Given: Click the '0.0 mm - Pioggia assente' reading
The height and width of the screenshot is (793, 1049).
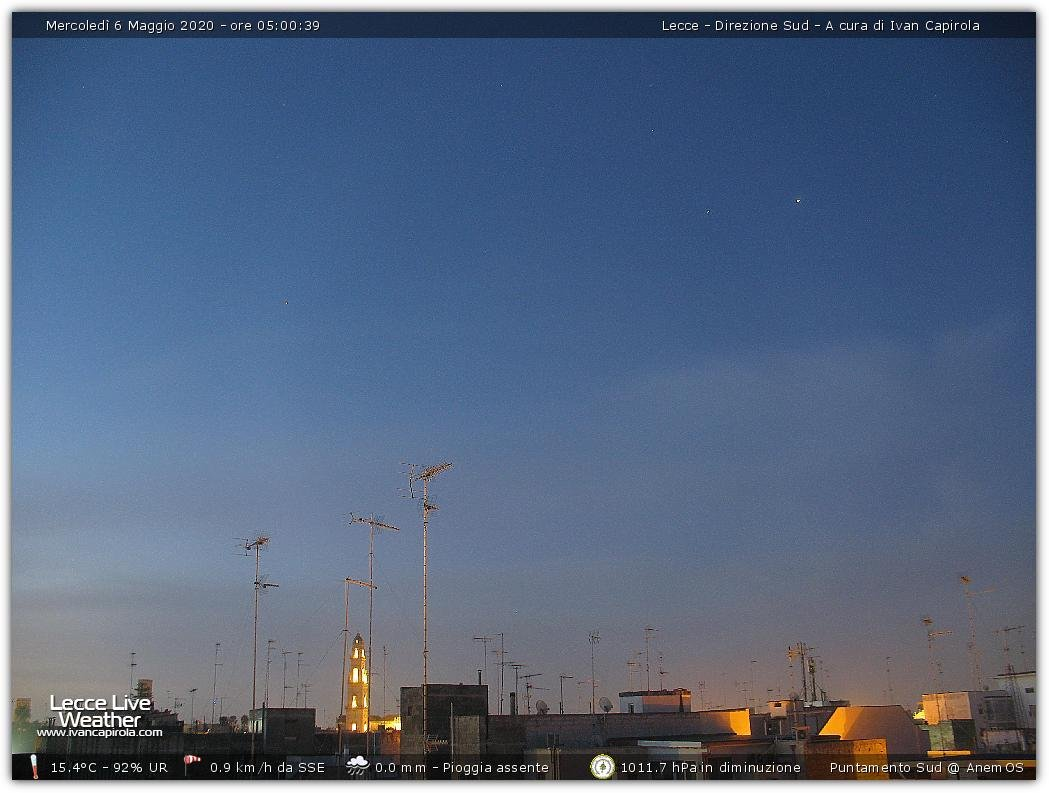Looking at the screenshot, I should click(x=462, y=768).
